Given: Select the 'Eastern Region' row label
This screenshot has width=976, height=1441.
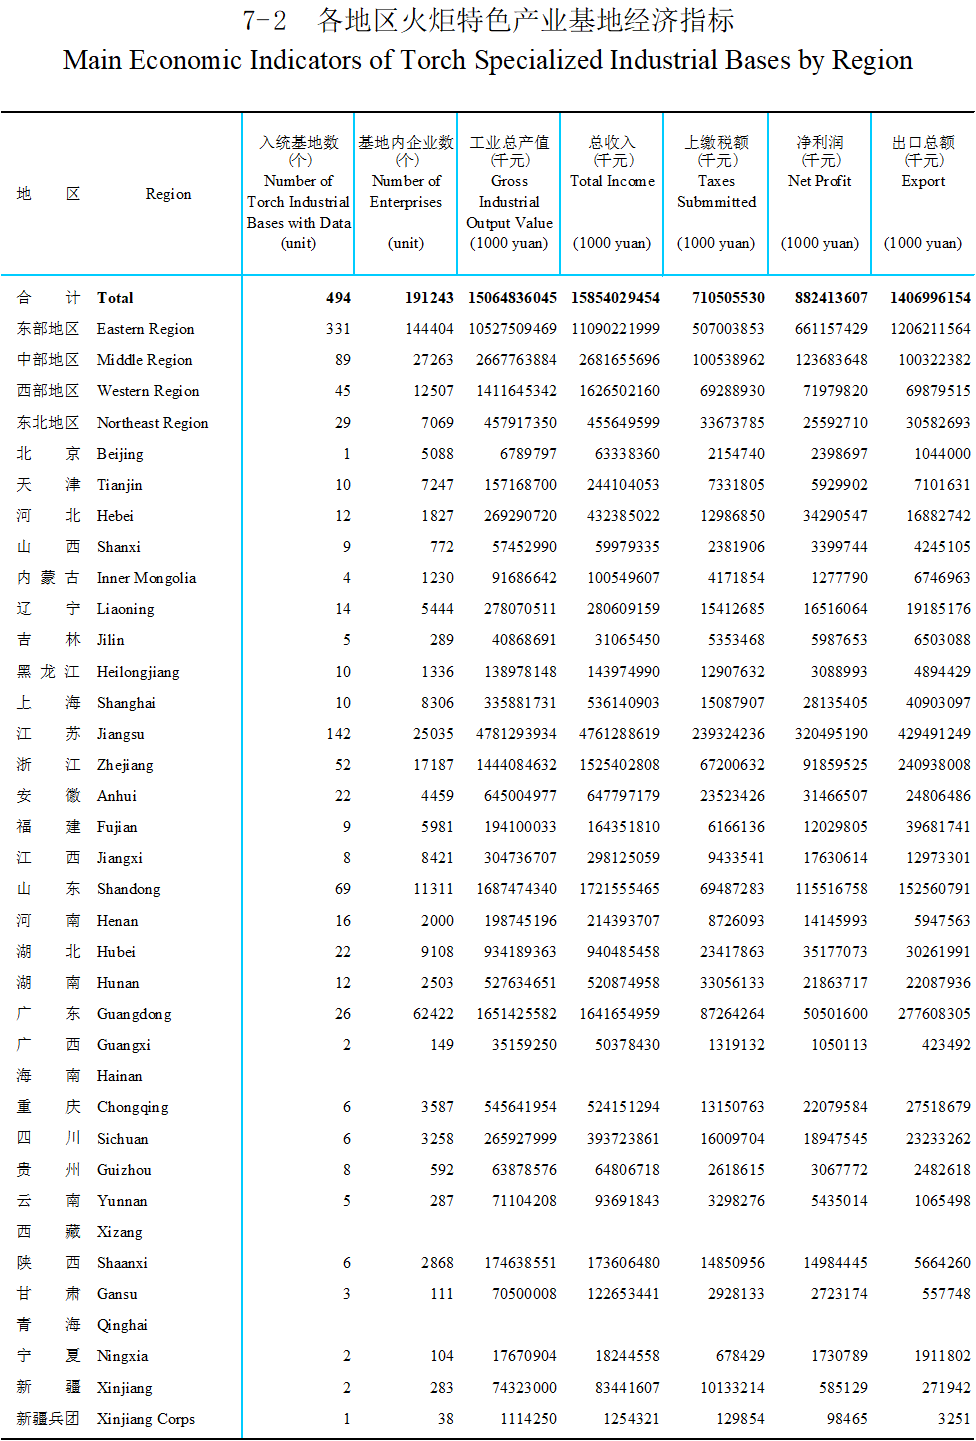Looking at the screenshot, I should [145, 329].
